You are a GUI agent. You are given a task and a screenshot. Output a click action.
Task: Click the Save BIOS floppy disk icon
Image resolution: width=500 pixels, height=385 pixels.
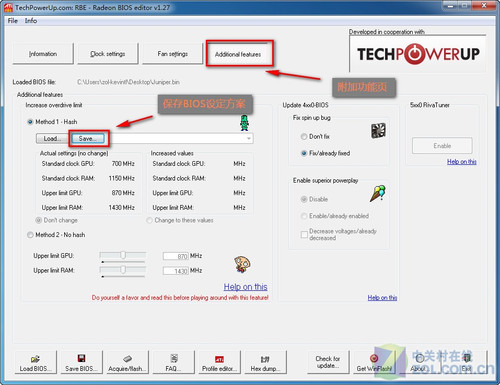tap(81, 362)
